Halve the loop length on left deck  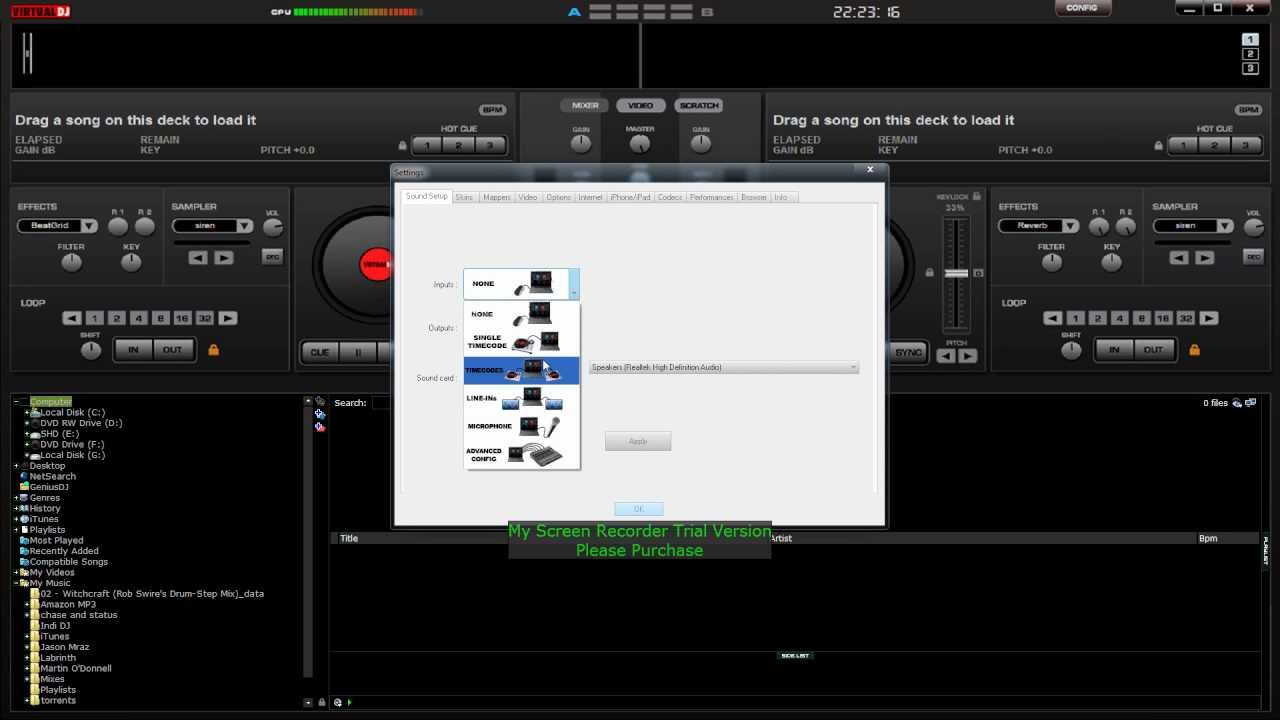point(72,318)
